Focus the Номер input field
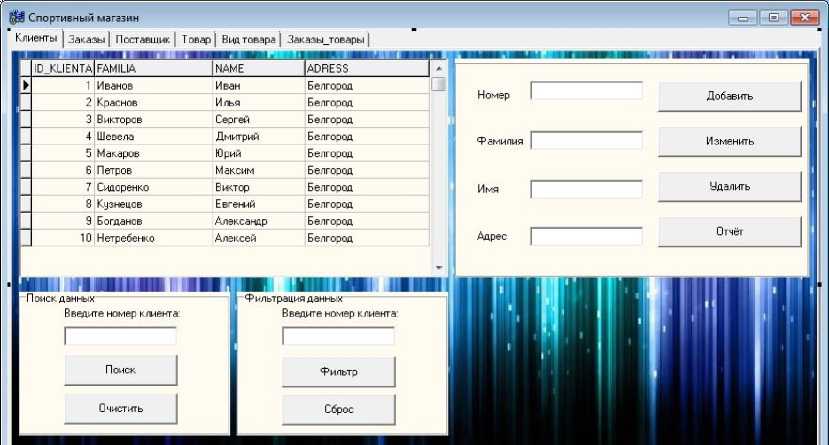Viewport: 829px width, 445px height. coord(586,91)
